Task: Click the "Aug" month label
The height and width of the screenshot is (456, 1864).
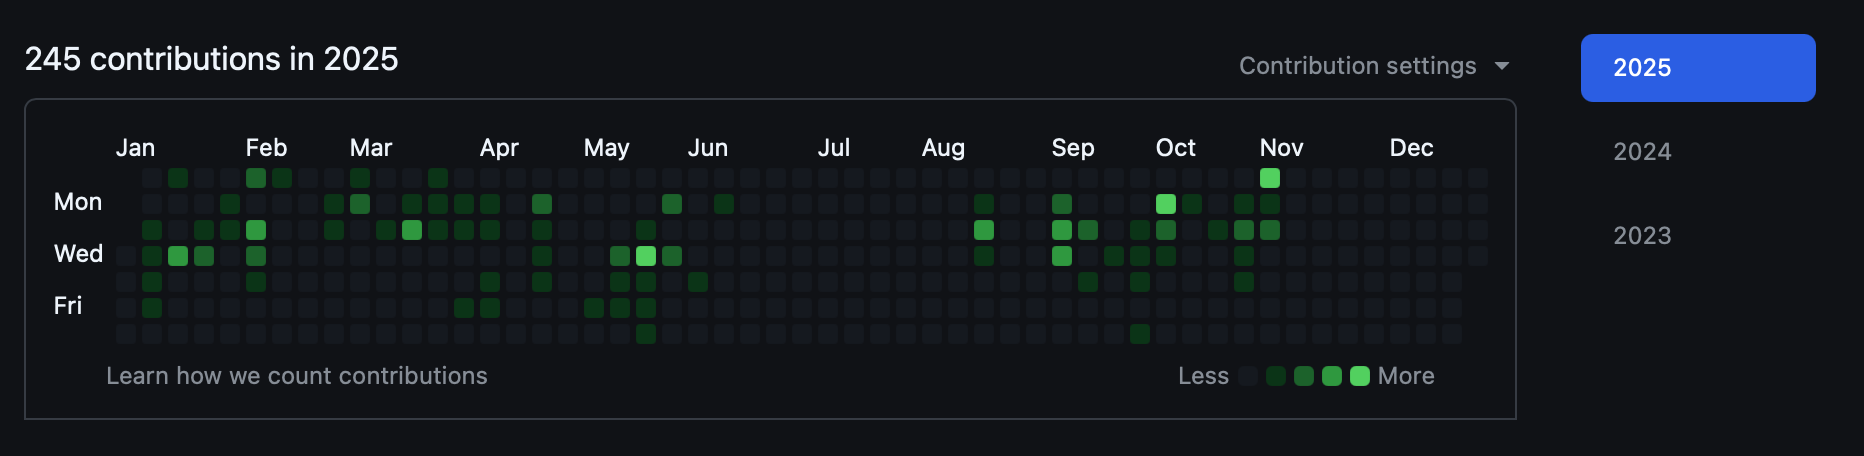Action: [x=944, y=148]
